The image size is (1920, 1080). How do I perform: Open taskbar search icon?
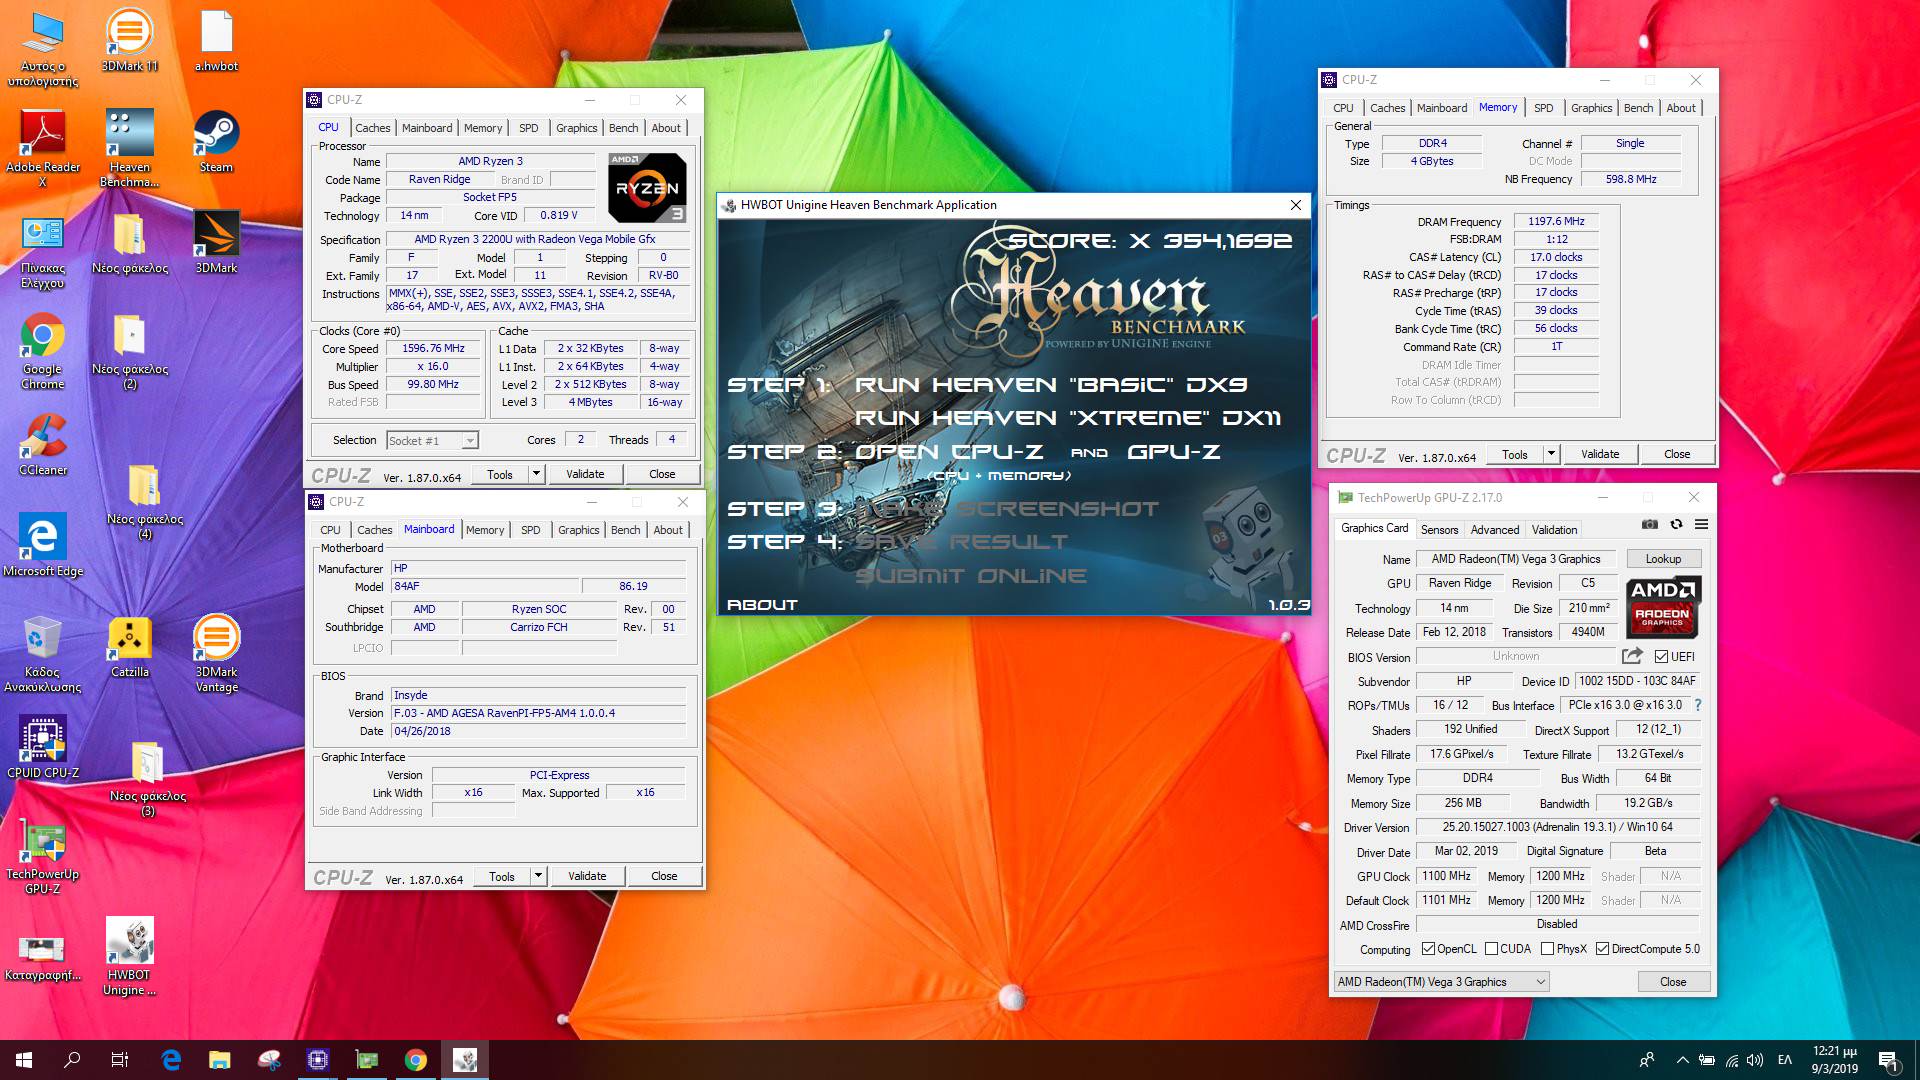tap(72, 1060)
